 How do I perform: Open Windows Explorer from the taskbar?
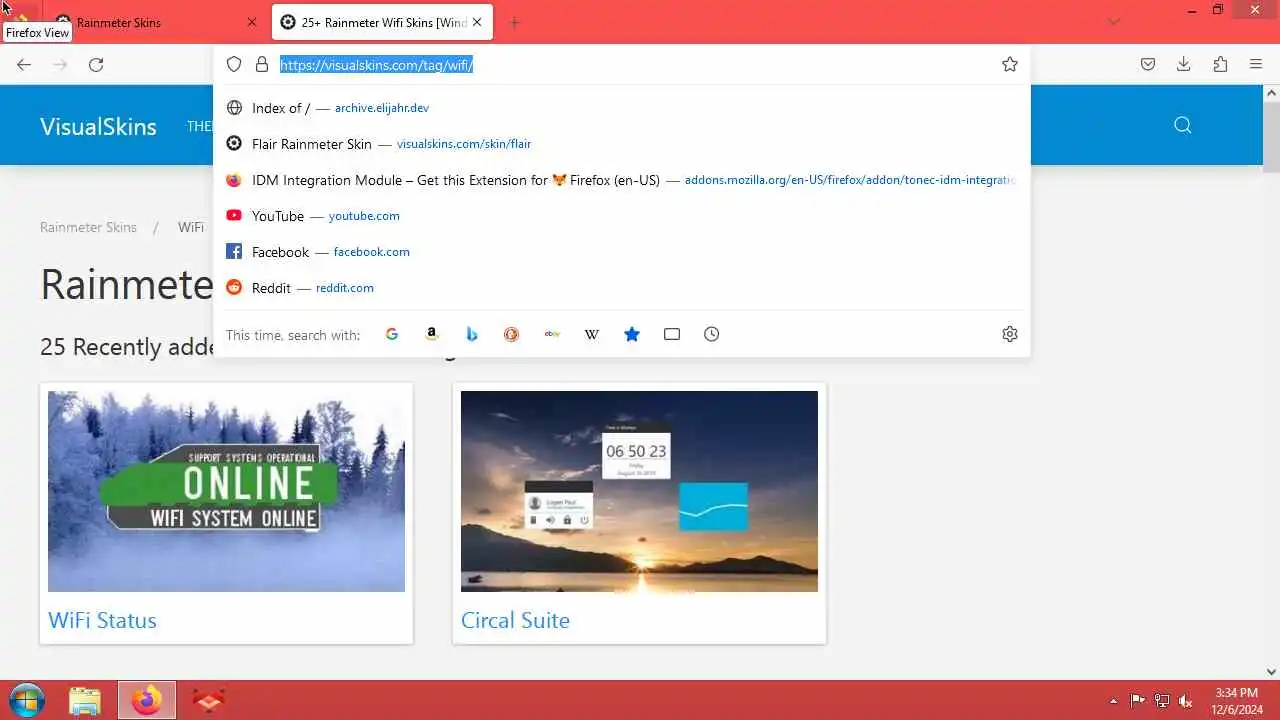pos(85,700)
